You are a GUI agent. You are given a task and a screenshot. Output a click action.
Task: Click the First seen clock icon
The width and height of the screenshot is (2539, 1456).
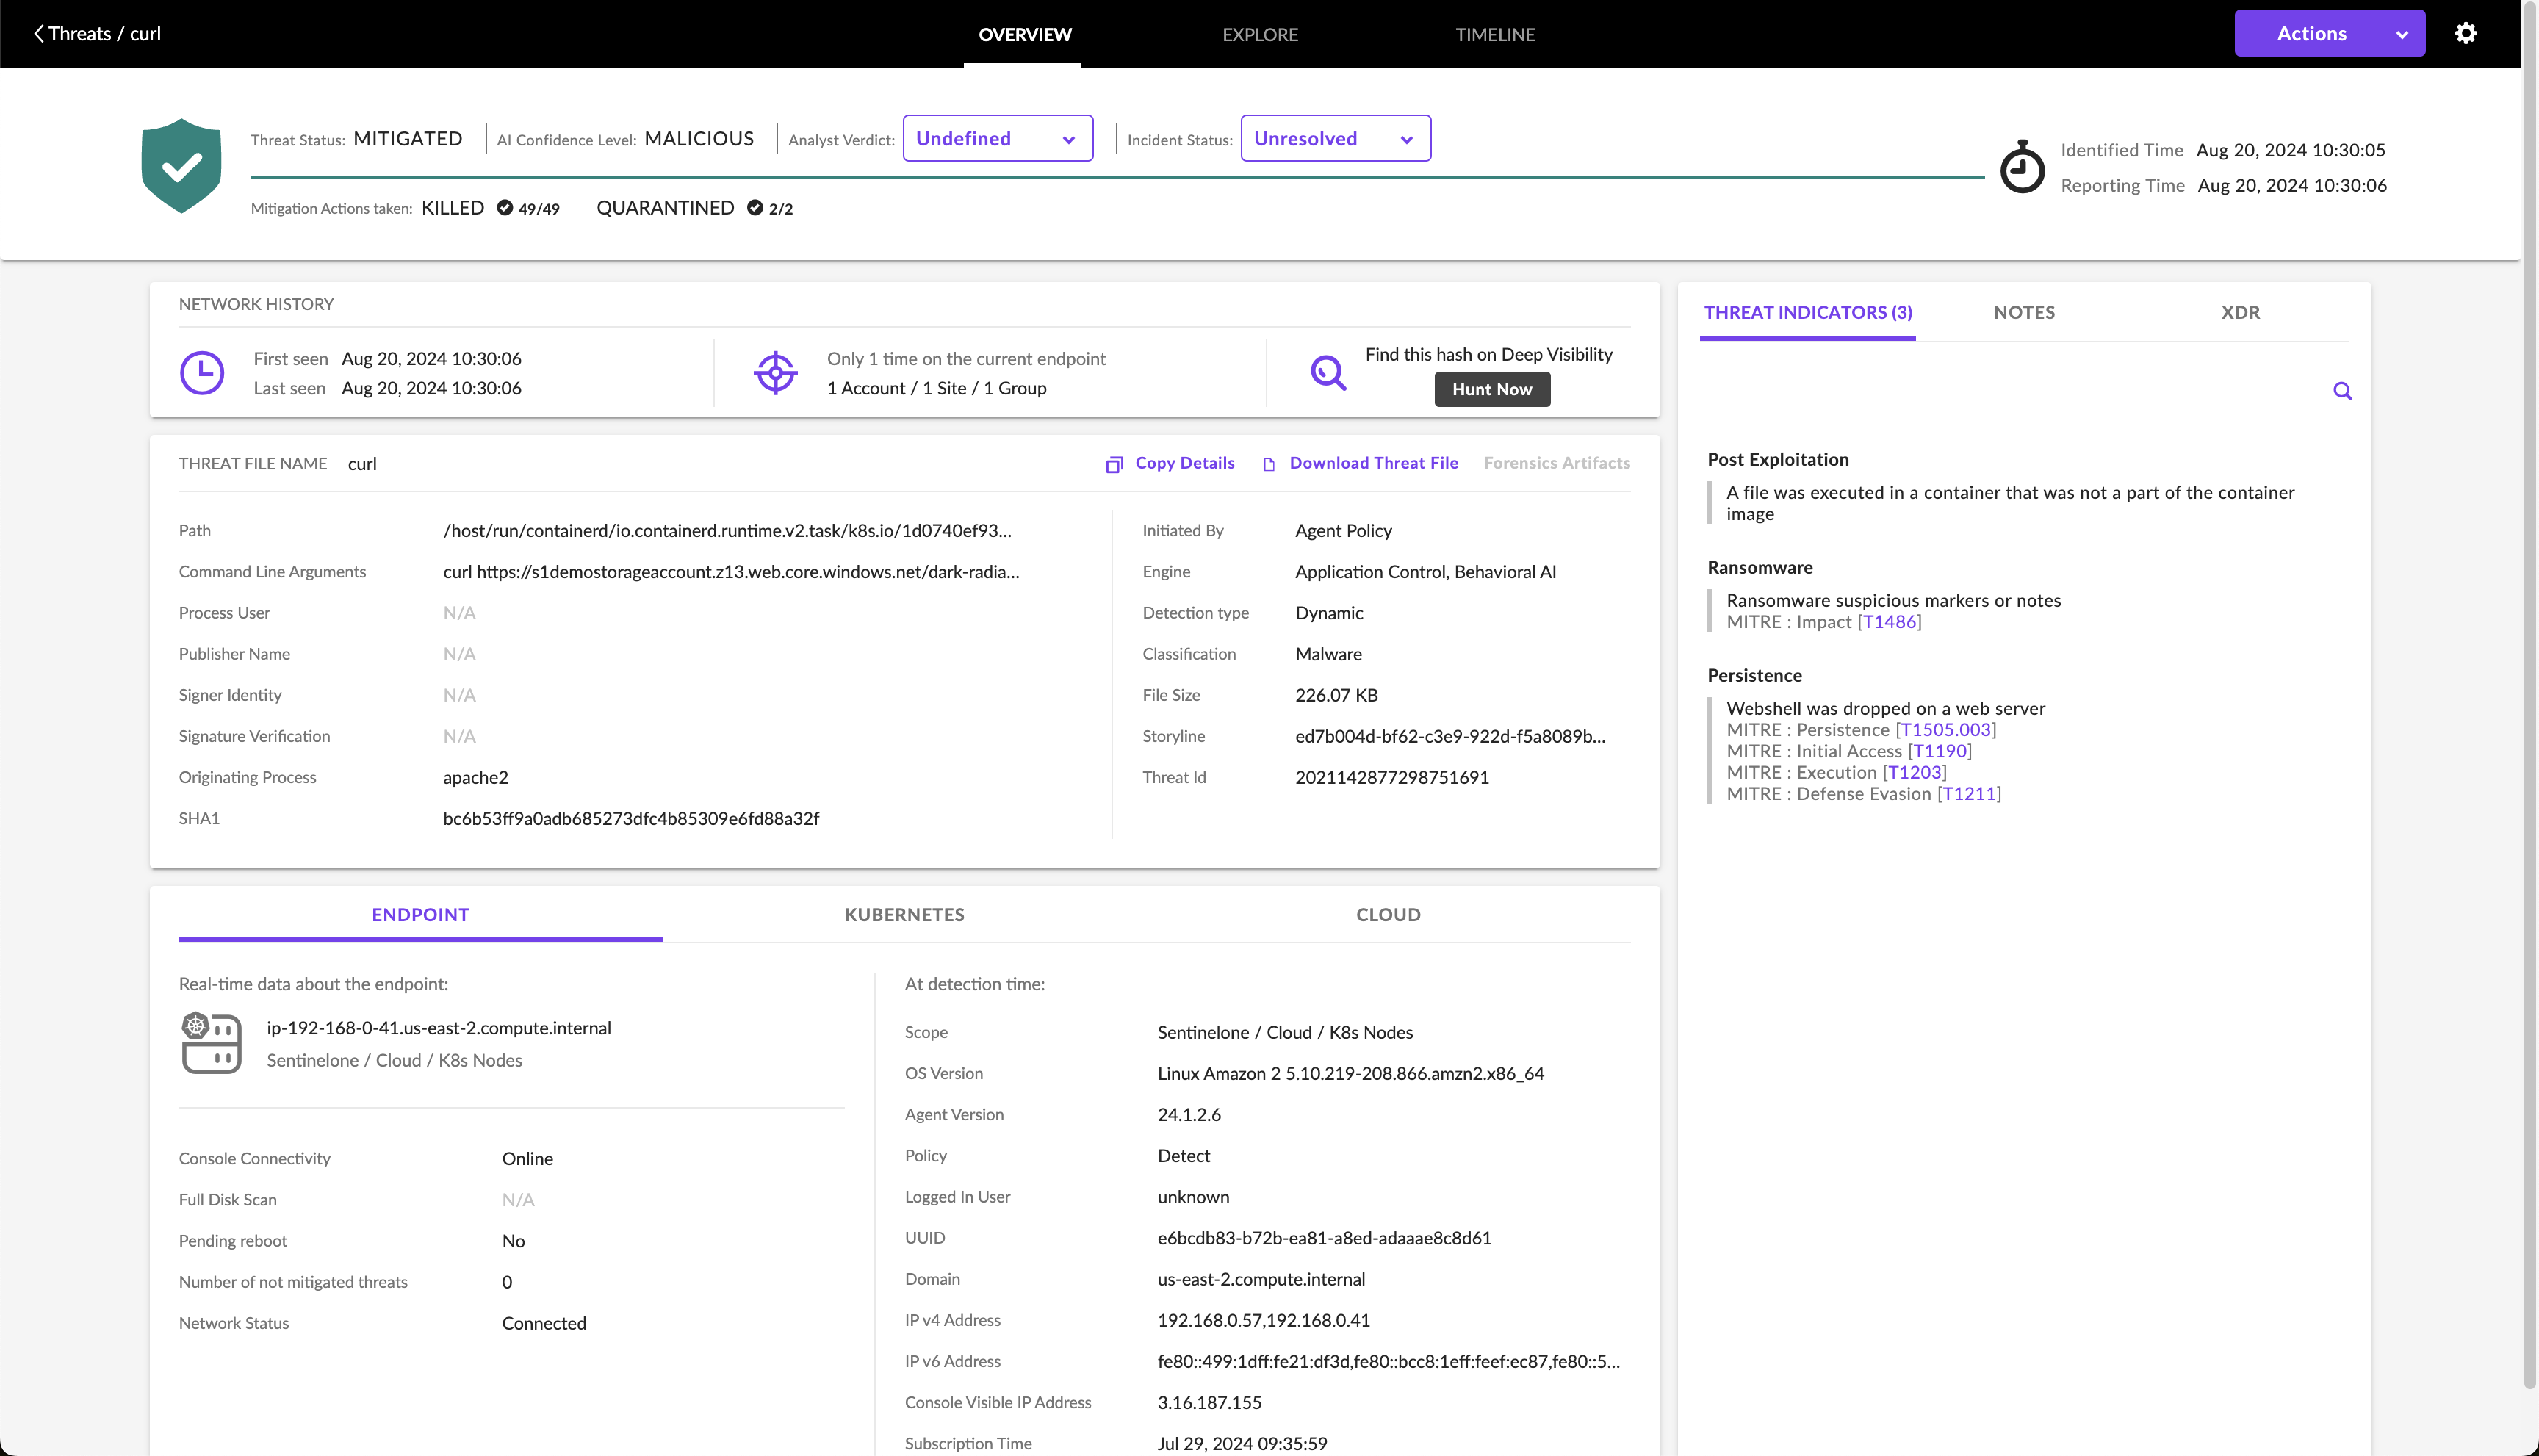coord(202,373)
